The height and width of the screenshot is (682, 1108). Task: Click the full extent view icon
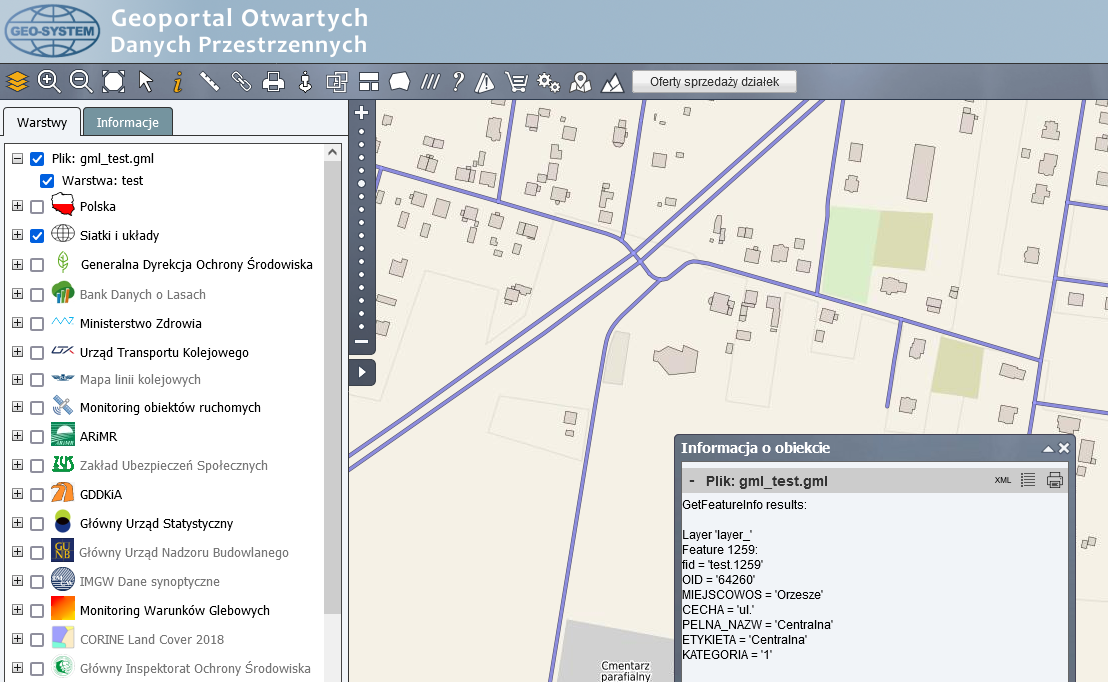[113, 82]
